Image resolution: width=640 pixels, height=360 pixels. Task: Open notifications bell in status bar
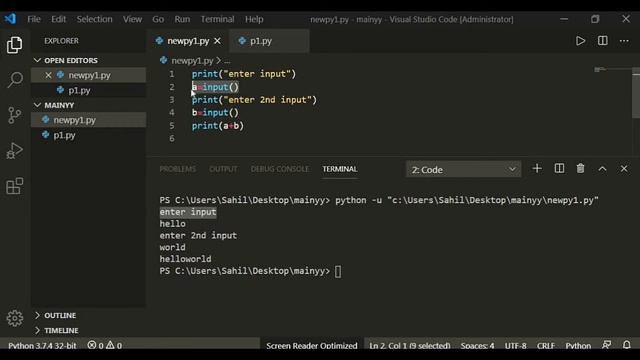click(x=627, y=345)
